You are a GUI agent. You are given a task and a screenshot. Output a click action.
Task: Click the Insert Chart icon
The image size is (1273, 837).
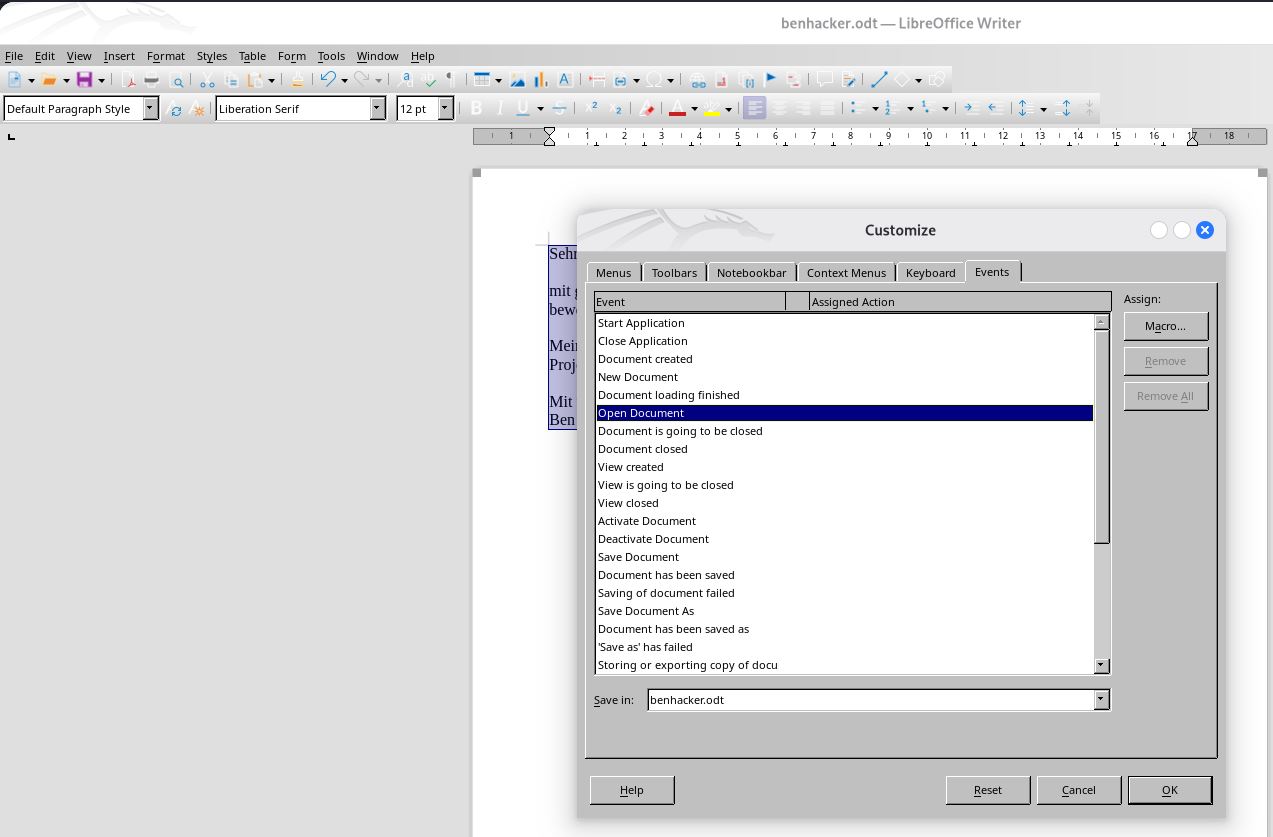pyautogui.click(x=540, y=79)
